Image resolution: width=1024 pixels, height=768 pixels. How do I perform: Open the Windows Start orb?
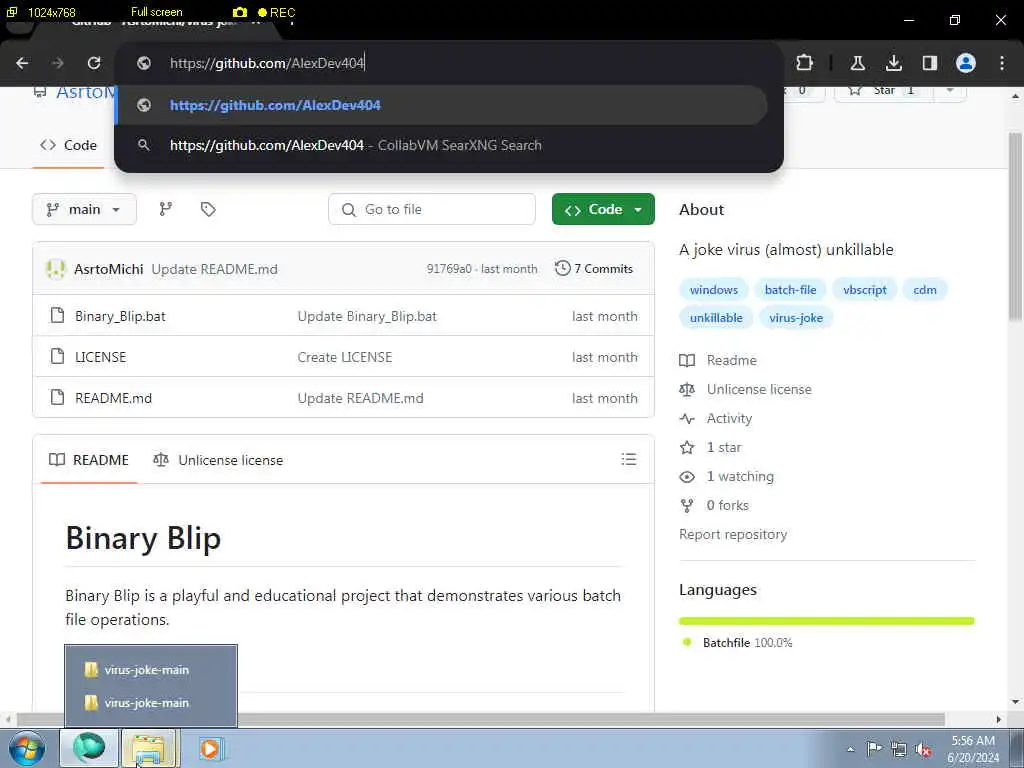pyautogui.click(x=26, y=748)
